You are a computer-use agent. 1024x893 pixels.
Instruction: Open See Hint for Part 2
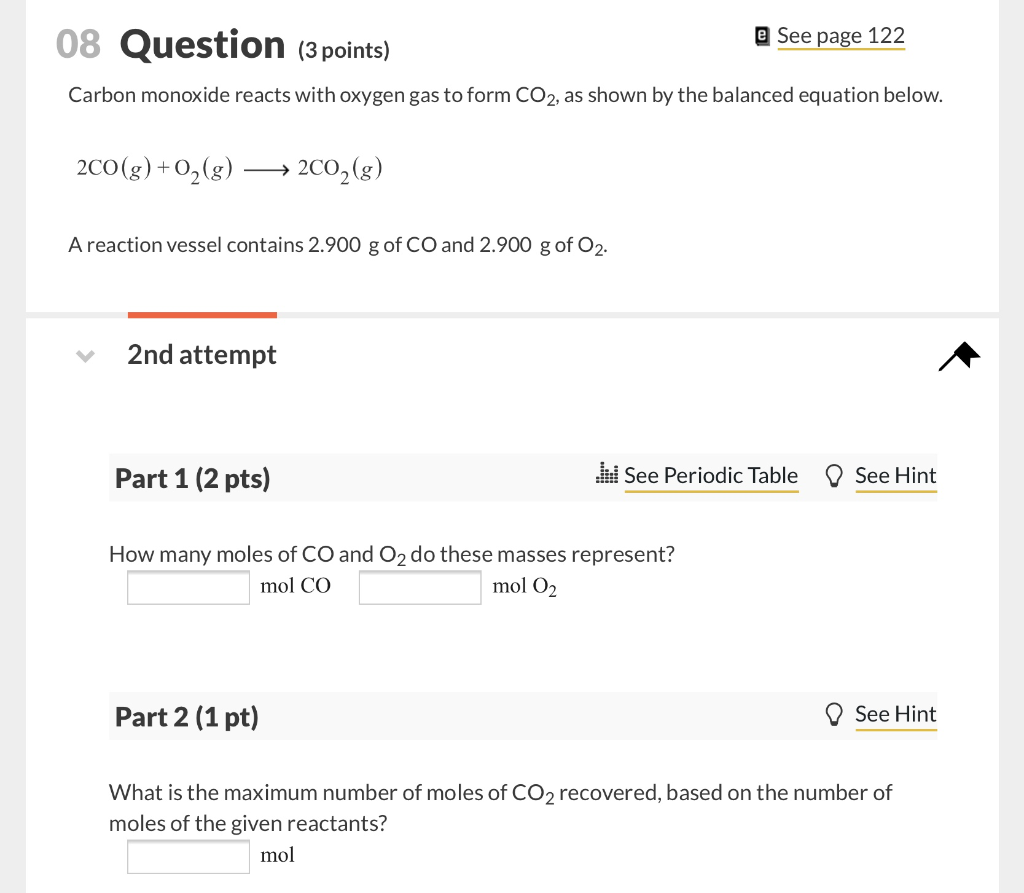click(x=895, y=713)
